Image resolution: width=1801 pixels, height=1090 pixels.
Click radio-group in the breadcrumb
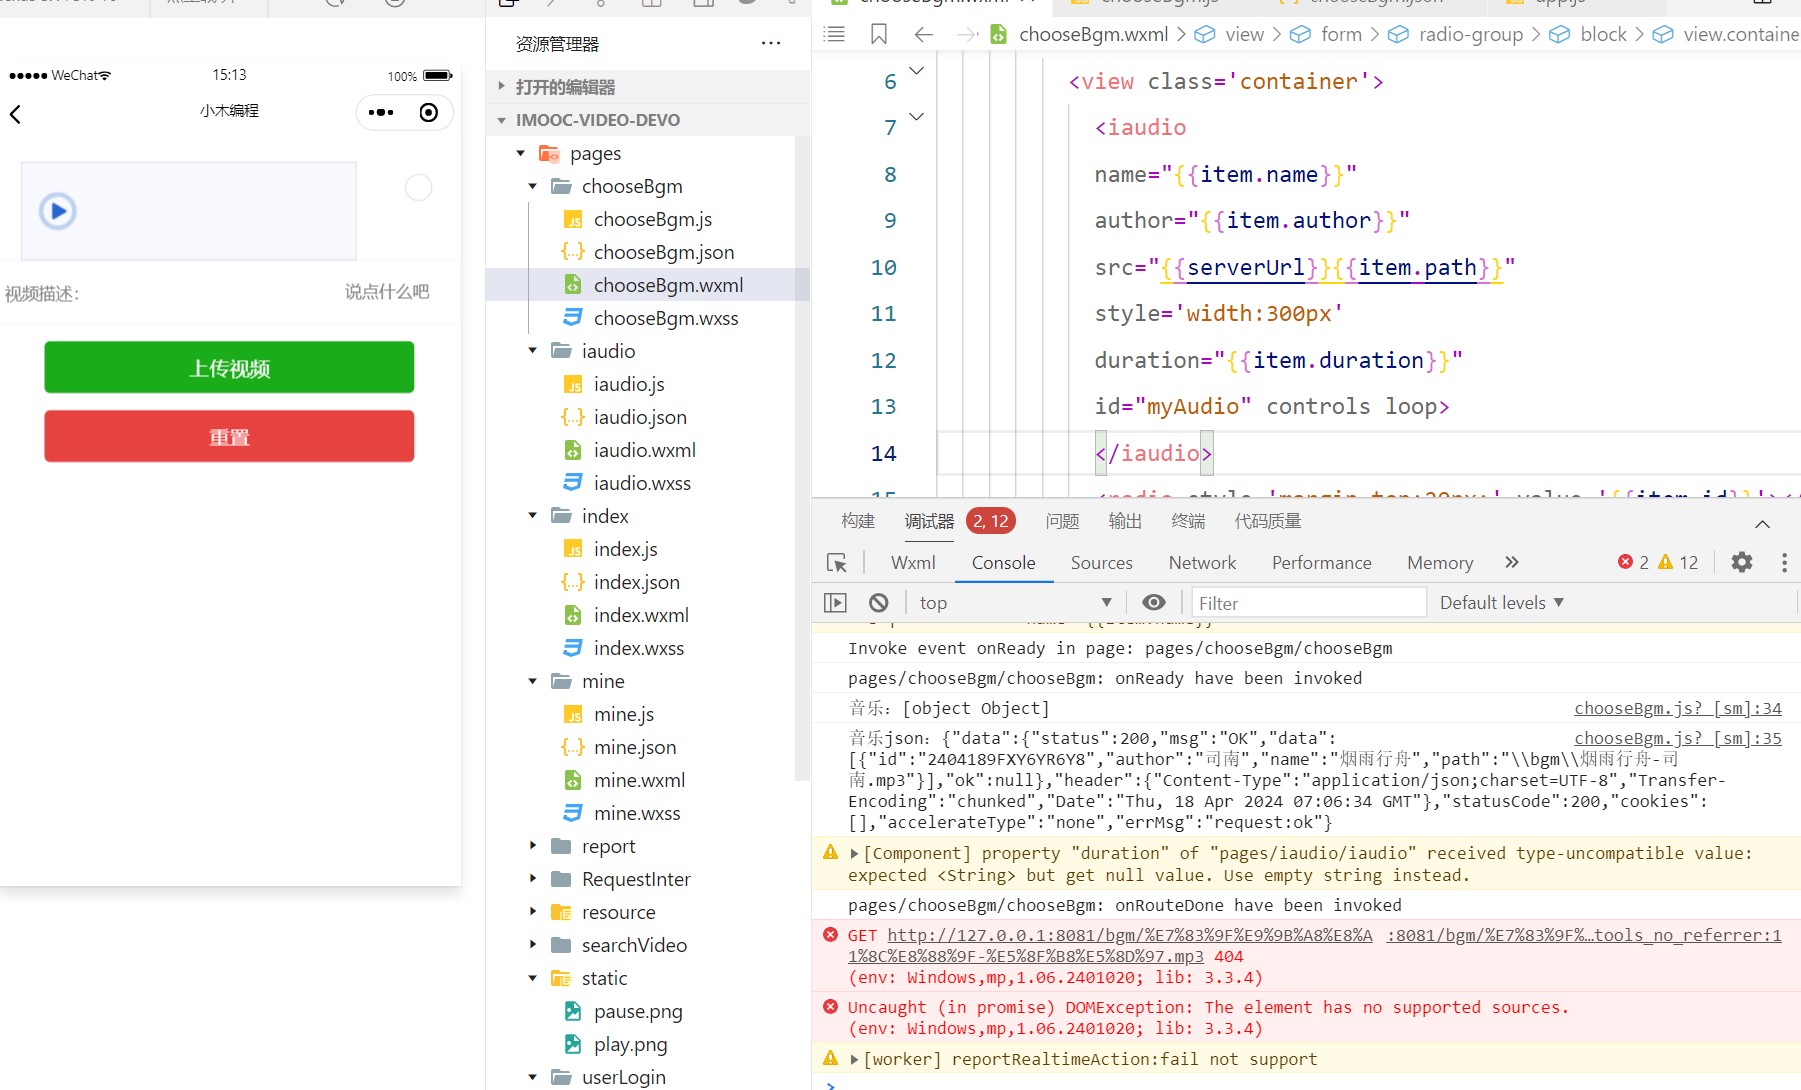click(1470, 34)
